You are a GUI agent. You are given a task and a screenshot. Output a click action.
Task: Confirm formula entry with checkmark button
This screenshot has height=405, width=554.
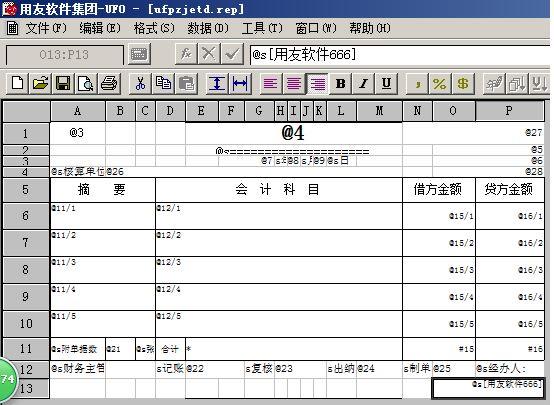(232, 54)
